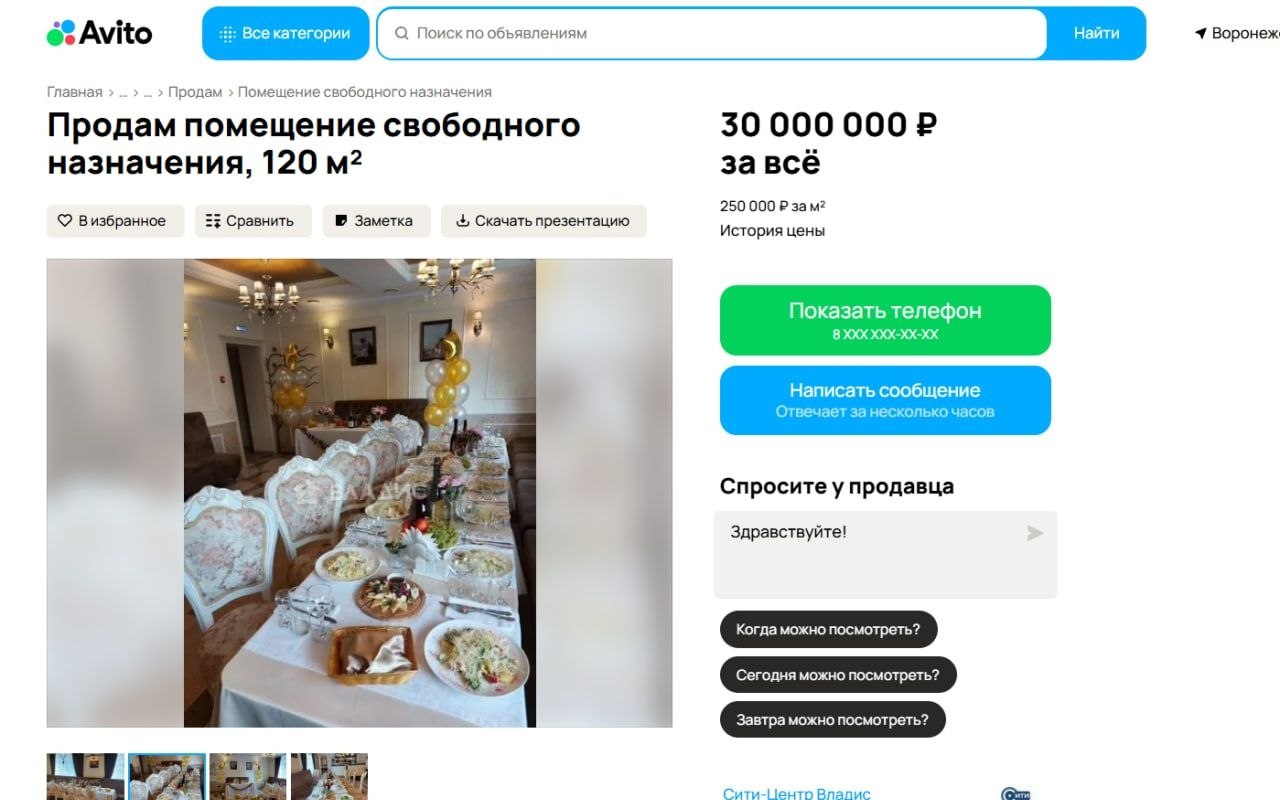Image resolution: width=1280 pixels, height=800 pixels.
Task: Open the Сити-Центр Владис seller link
Action: pyautogui.click(x=797, y=794)
